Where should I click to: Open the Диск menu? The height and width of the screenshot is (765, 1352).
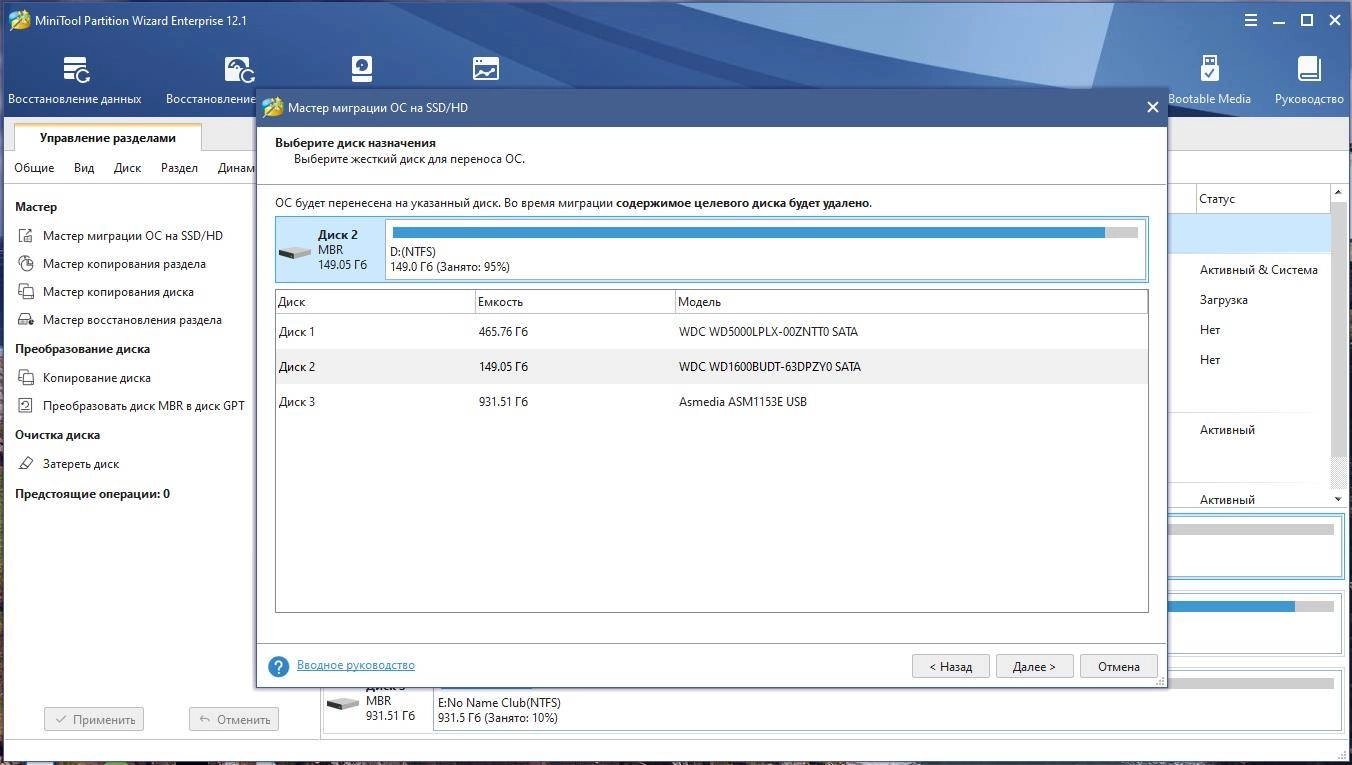[127, 168]
